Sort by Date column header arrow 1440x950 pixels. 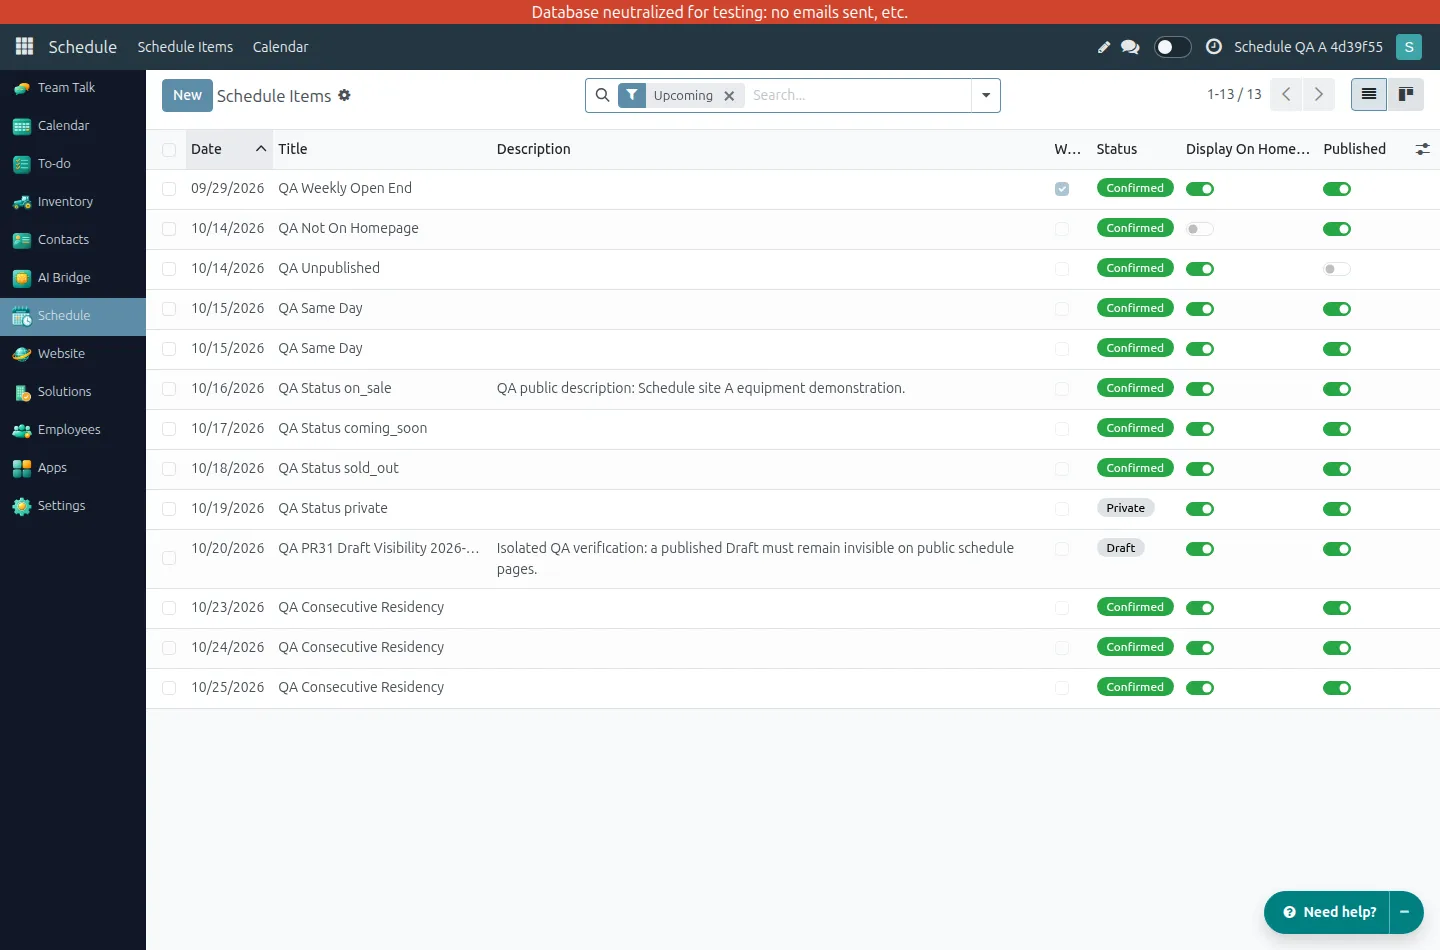coord(261,149)
